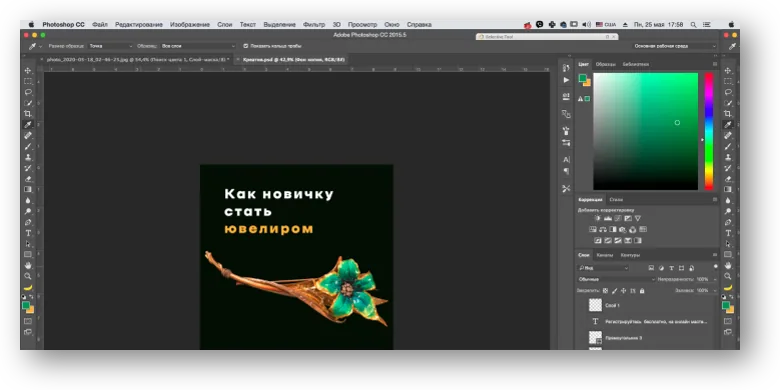Select the Rectangle shape tool in left toolbar
The height and width of the screenshot is (390, 780).
click(x=28, y=254)
